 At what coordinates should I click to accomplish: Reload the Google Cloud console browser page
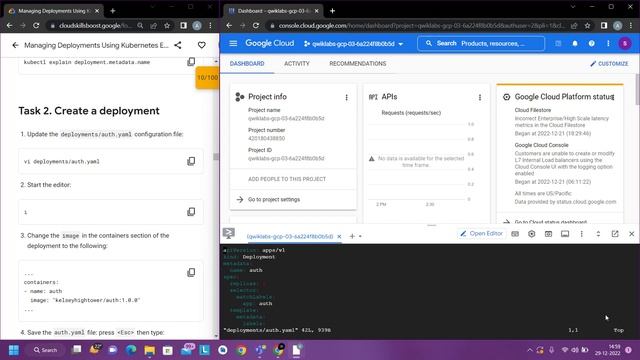pos(256,25)
